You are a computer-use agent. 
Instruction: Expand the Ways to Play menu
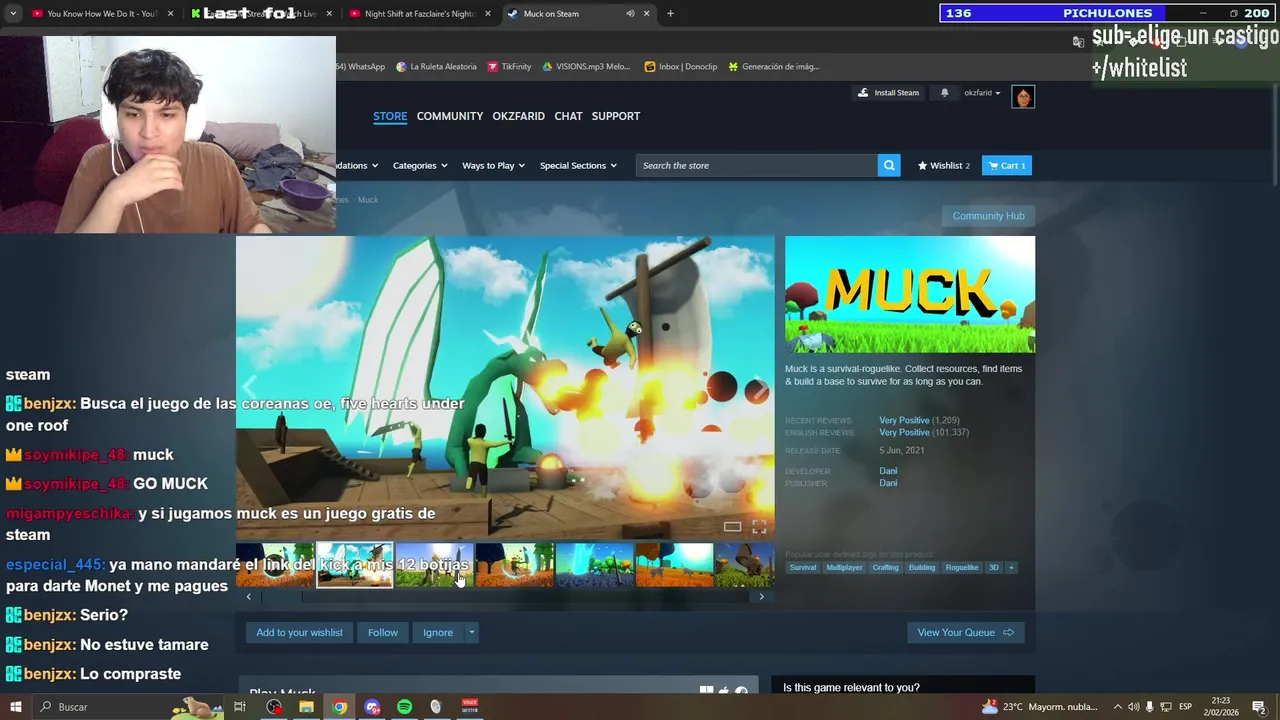coord(493,165)
